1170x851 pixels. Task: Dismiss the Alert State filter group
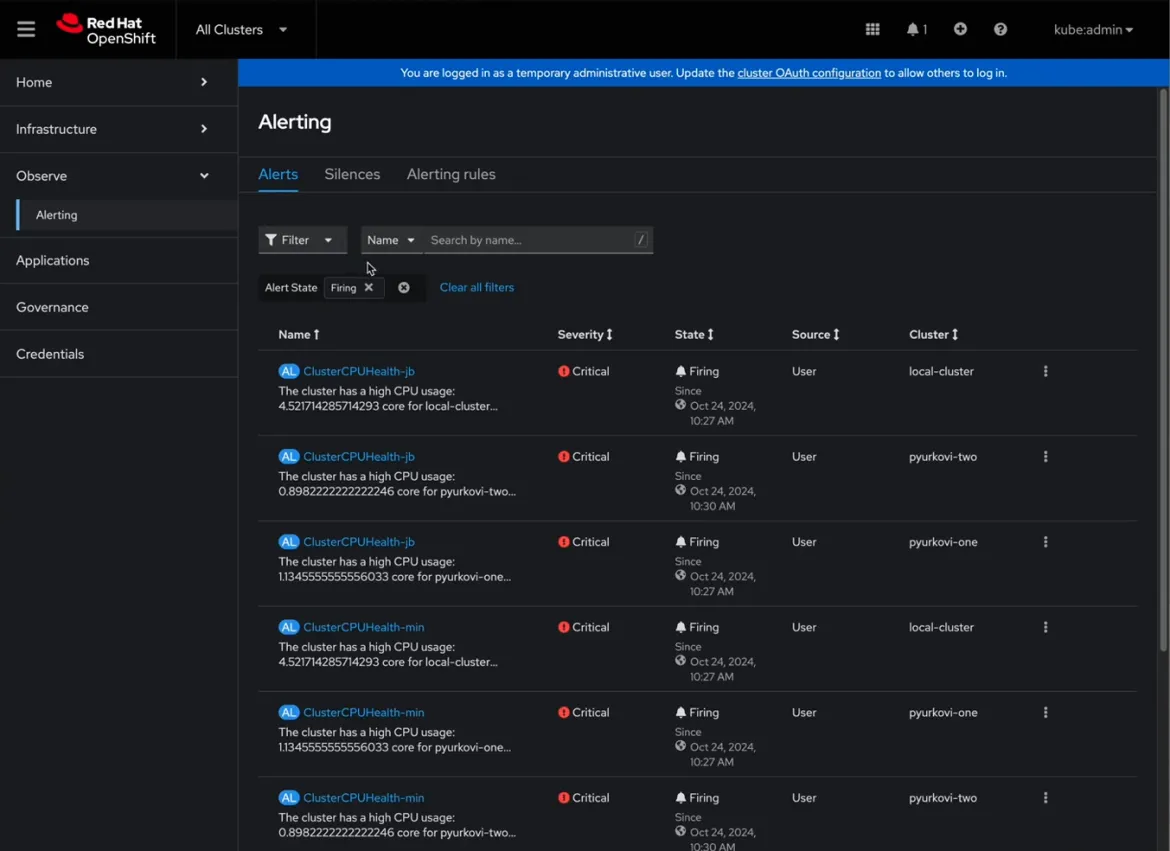pos(404,287)
